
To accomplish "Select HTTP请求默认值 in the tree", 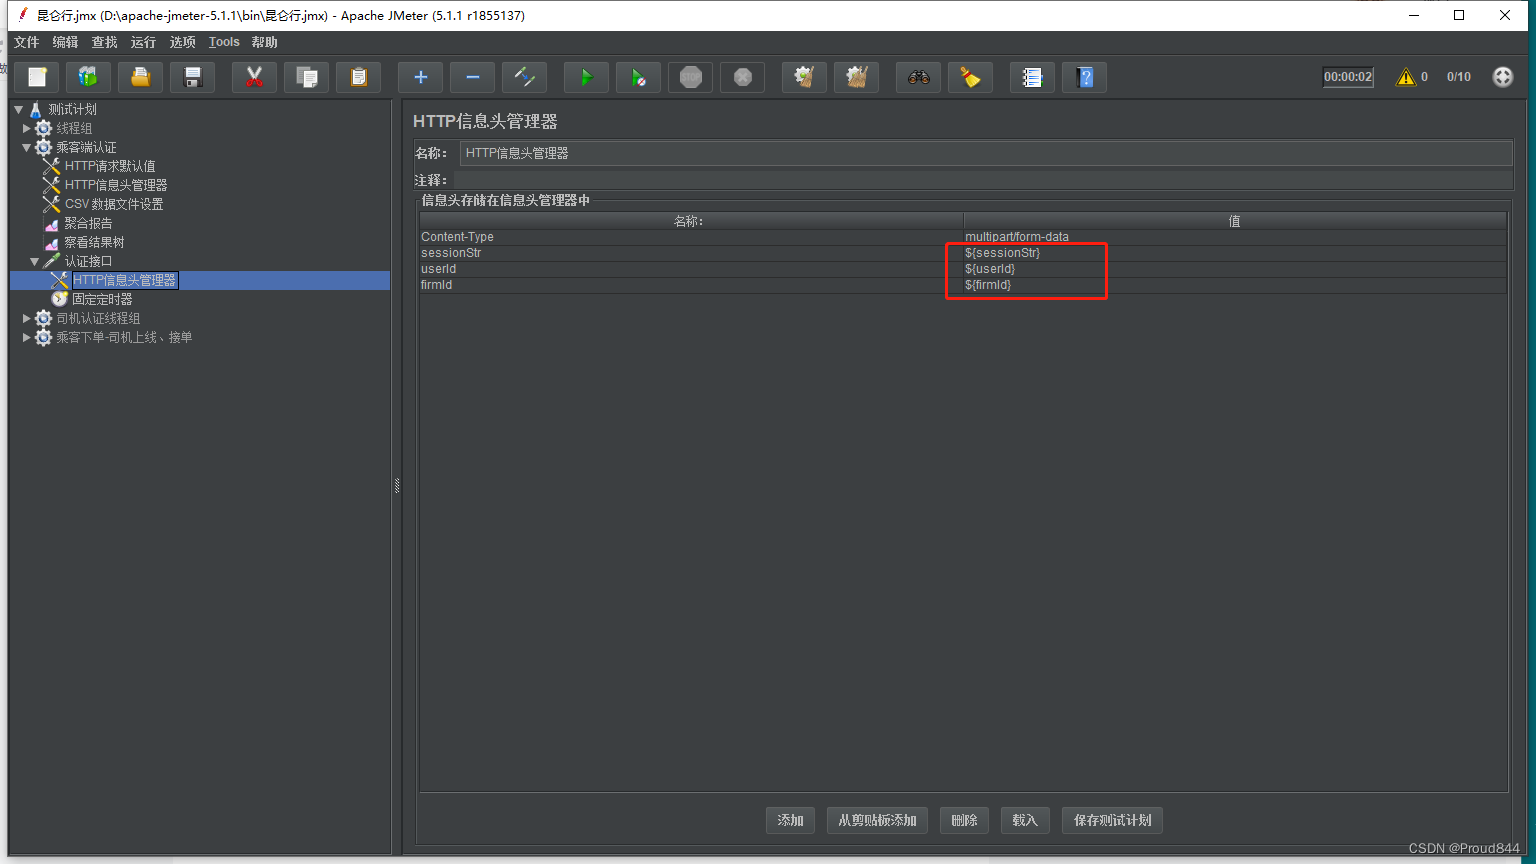I will click(x=110, y=166).
